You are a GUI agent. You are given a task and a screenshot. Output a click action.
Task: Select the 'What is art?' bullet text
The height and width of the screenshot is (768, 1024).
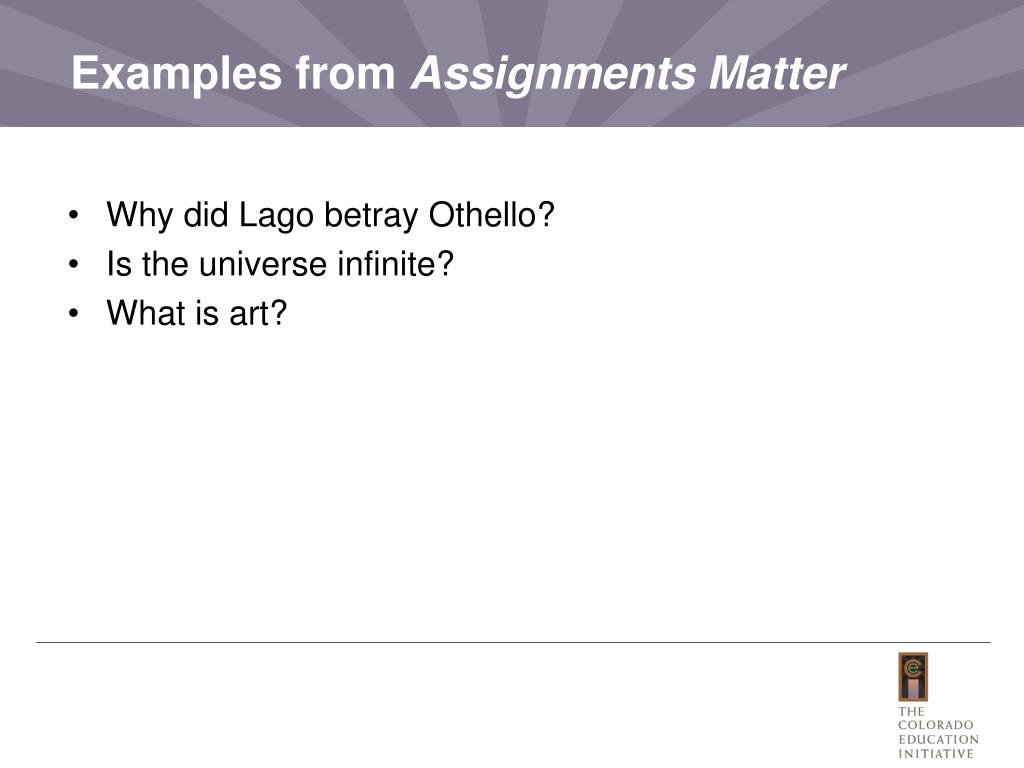click(x=197, y=313)
